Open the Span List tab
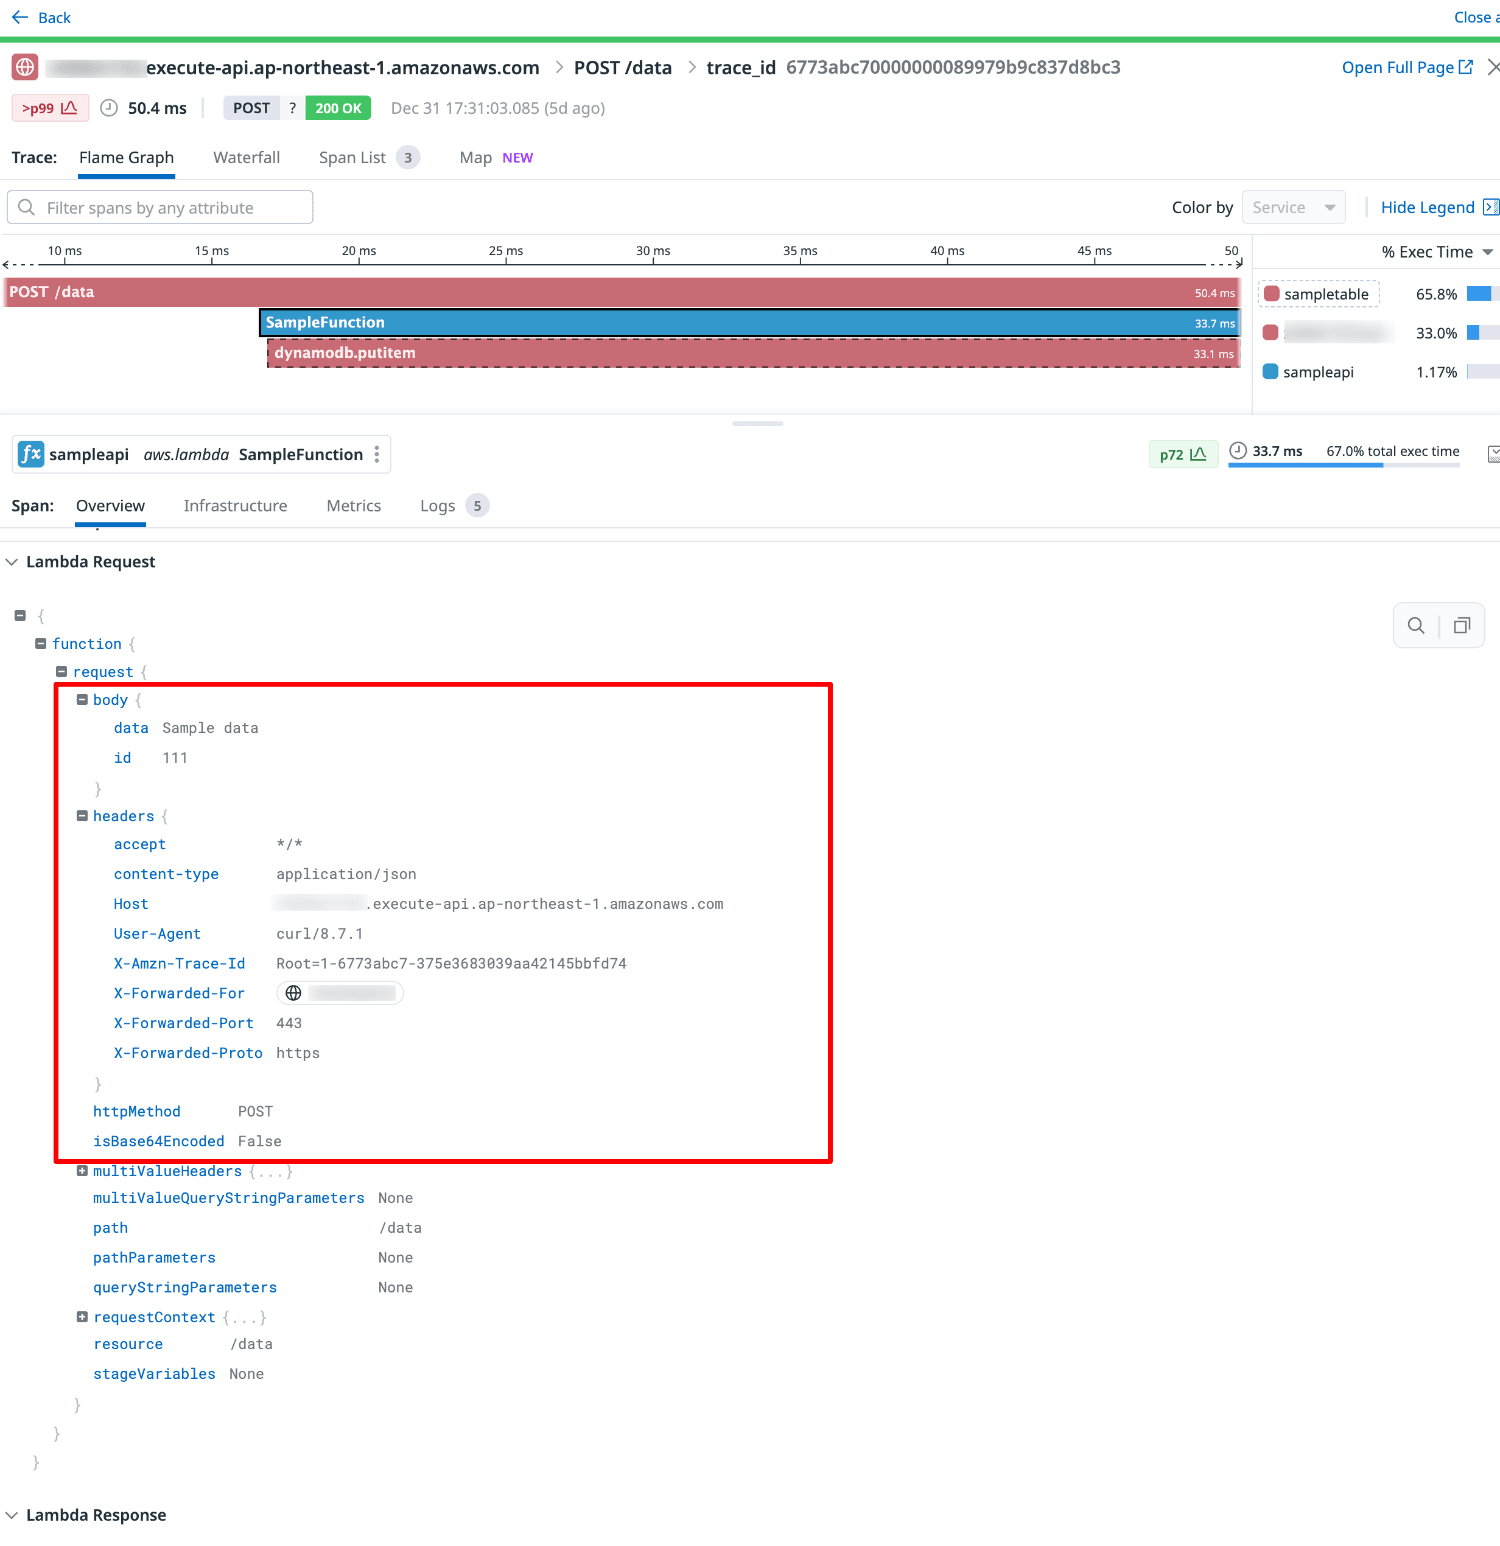 368,158
